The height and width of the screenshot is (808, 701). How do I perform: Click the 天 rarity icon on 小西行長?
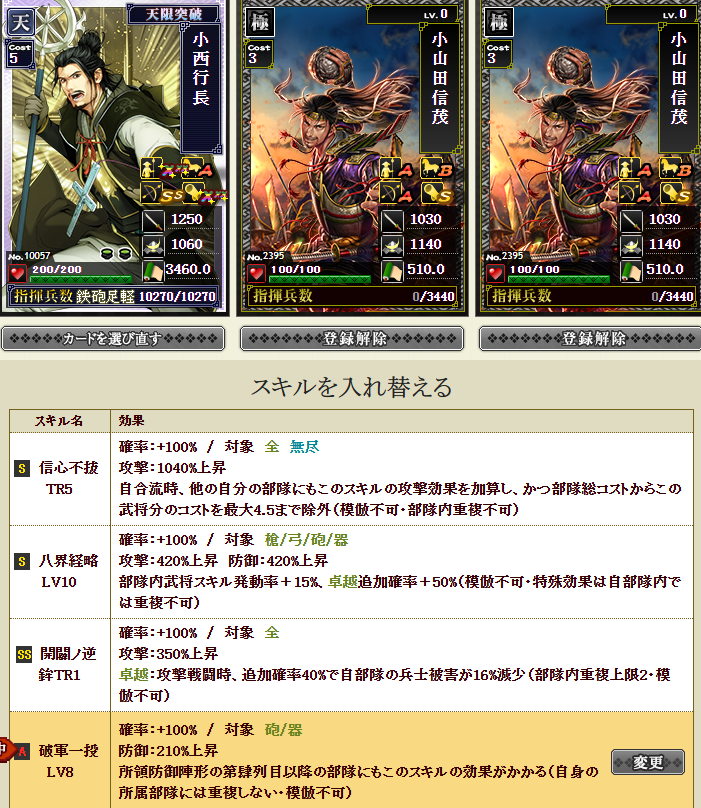[x=21, y=22]
